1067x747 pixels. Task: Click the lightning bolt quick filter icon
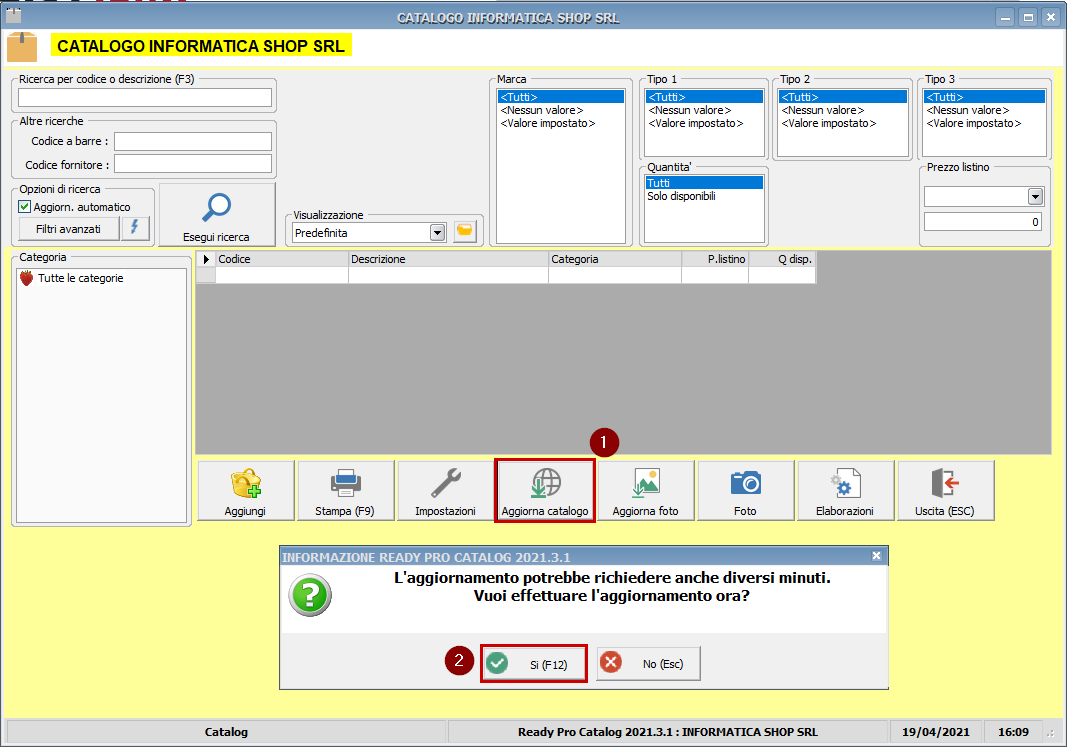(135, 228)
